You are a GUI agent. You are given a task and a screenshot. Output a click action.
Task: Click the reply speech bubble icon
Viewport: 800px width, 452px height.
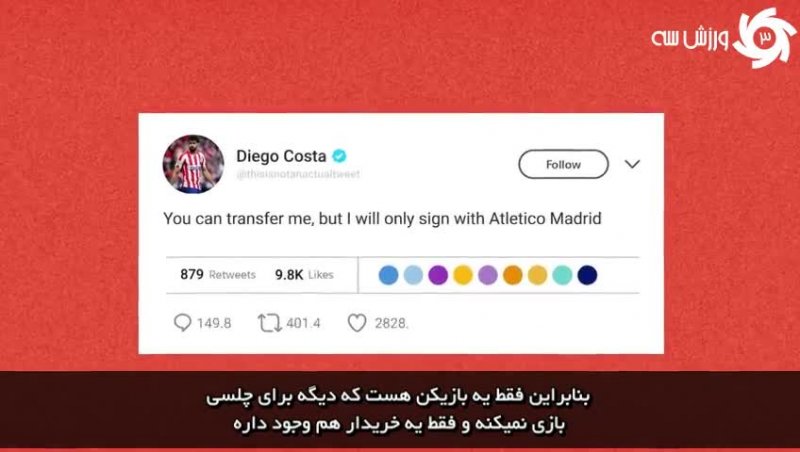click(x=183, y=322)
